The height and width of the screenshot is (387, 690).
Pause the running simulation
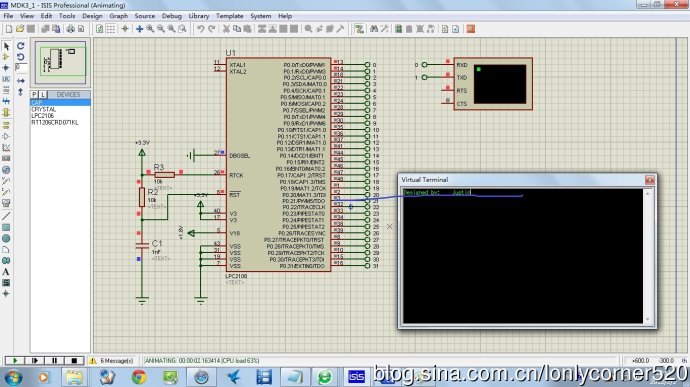54,361
